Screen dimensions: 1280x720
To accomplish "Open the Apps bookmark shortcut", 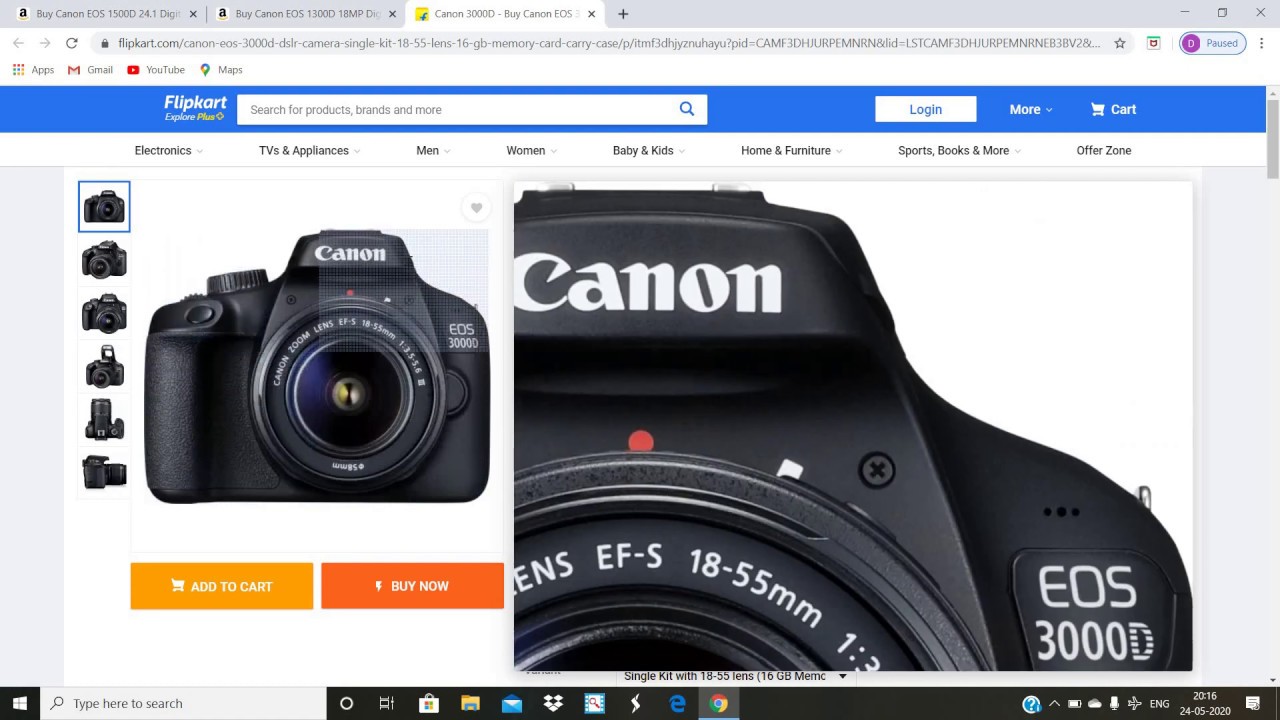I will click(x=33, y=70).
